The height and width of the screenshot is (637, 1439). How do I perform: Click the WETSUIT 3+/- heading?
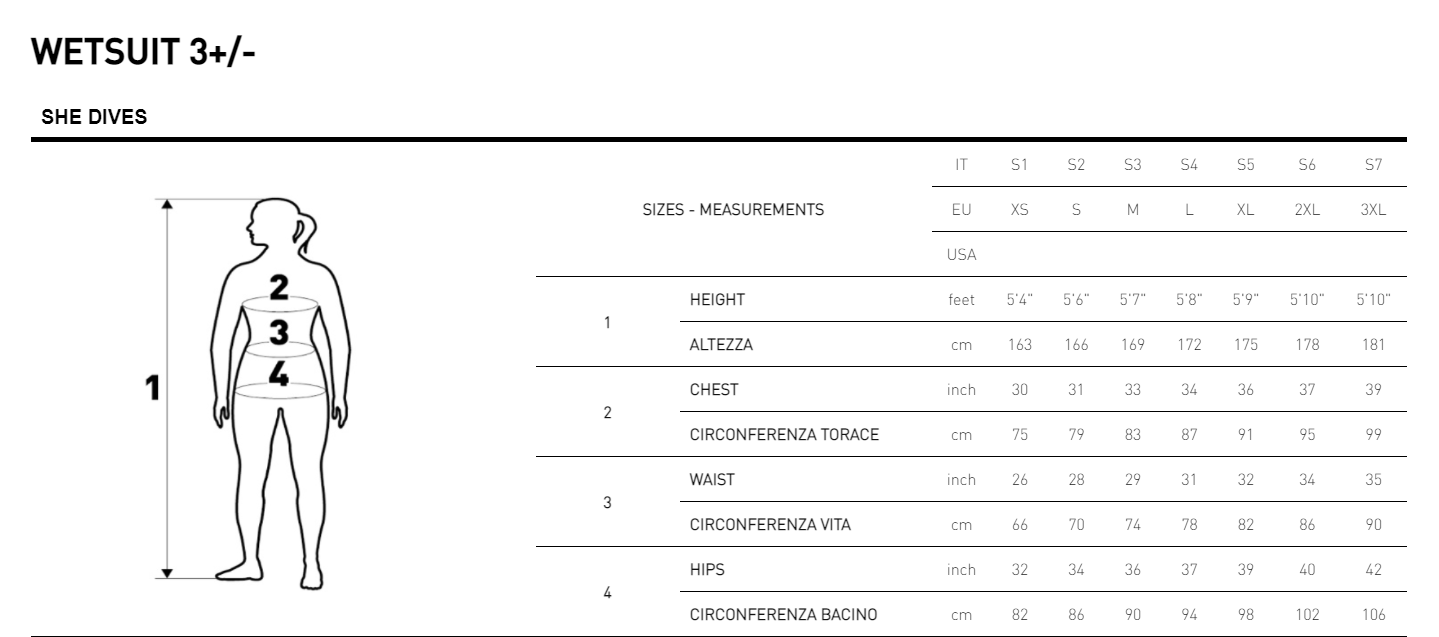[x=144, y=51]
